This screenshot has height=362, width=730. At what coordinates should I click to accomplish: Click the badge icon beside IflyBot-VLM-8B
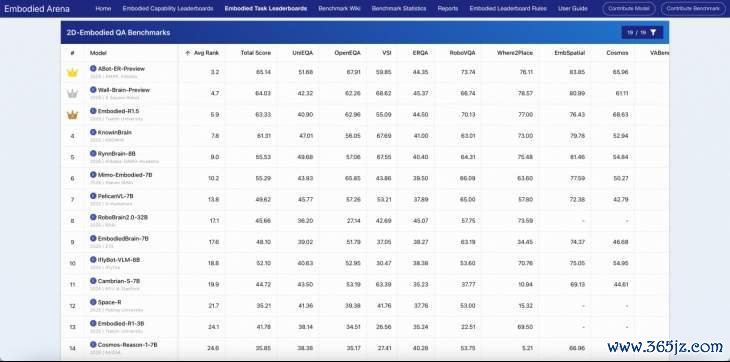click(x=93, y=260)
